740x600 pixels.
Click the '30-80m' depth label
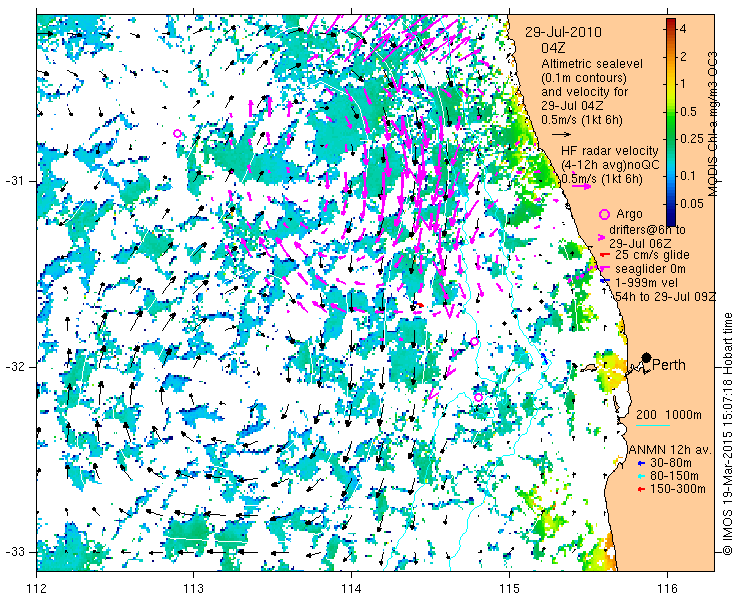point(671,463)
